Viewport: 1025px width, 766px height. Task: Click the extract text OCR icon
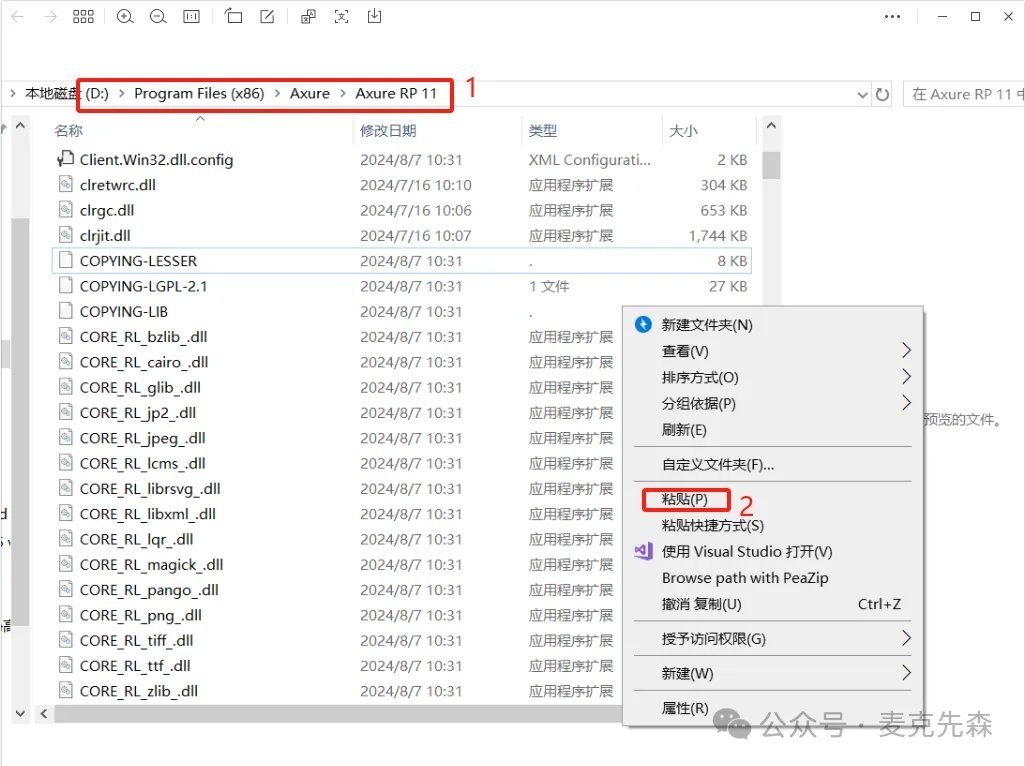(x=341, y=16)
